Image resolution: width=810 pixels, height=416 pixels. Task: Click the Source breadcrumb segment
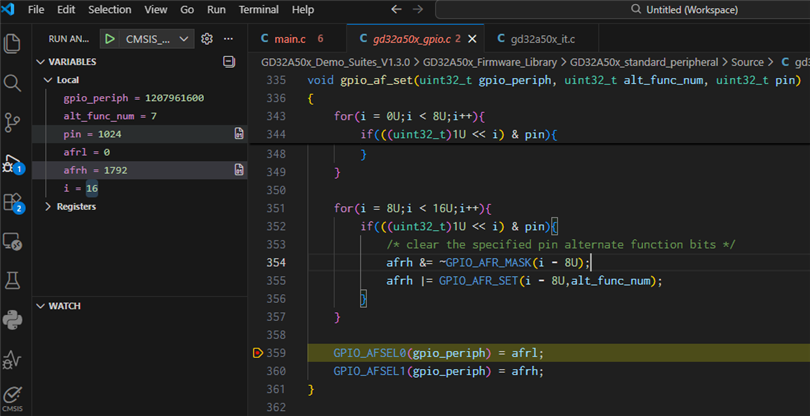(x=747, y=62)
